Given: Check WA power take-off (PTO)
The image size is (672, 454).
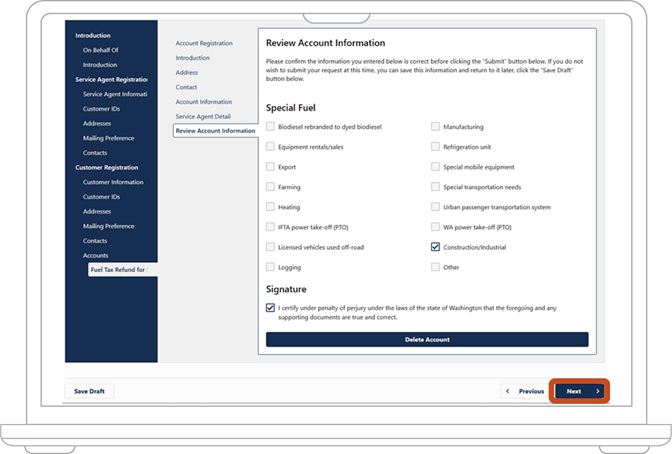Looking at the screenshot, I should tap(435, 227).
